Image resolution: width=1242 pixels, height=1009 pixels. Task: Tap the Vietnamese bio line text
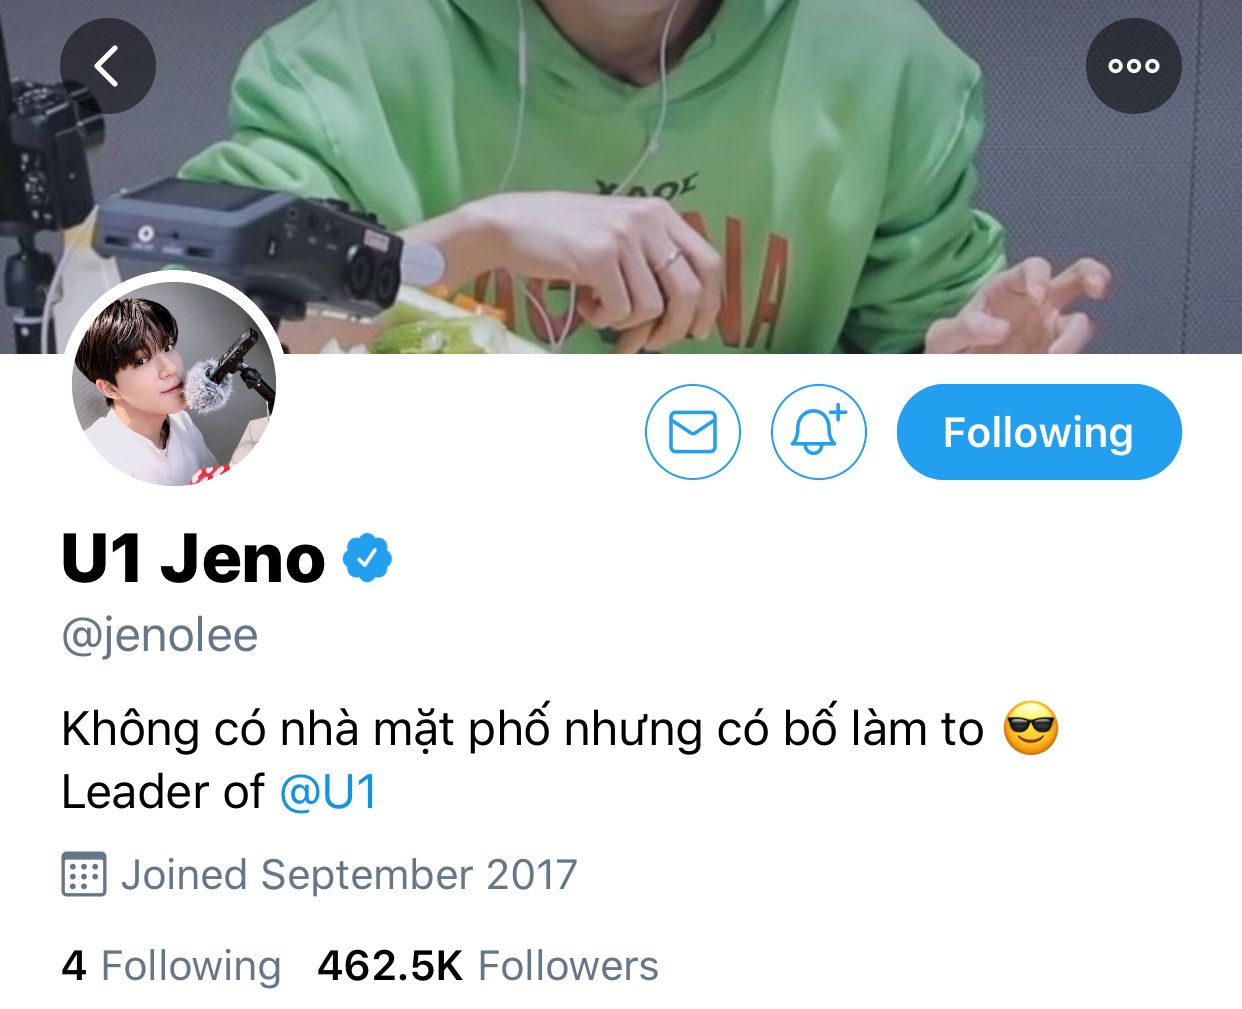(523, 729)
